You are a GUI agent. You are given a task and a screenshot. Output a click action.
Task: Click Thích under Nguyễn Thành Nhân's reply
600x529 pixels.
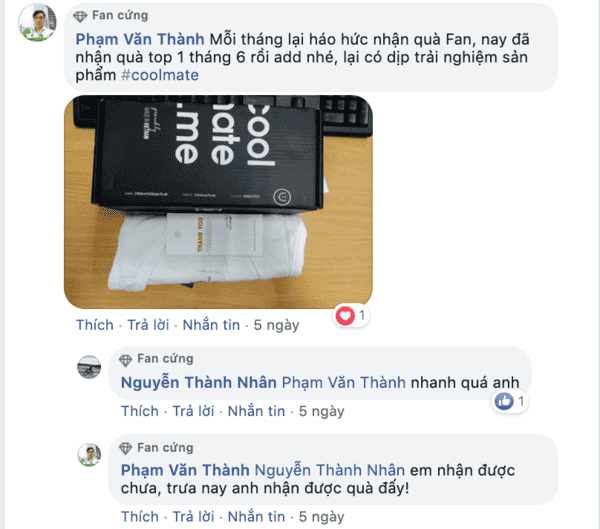(140, 411)
